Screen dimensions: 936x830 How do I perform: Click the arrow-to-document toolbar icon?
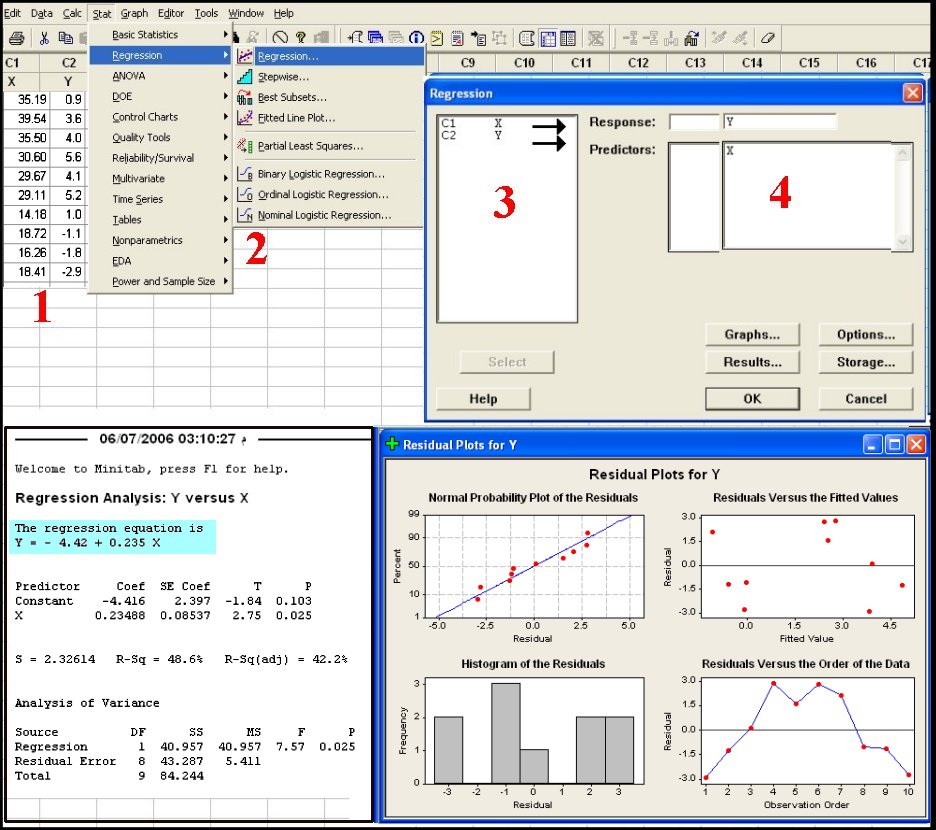coord(478,38)
